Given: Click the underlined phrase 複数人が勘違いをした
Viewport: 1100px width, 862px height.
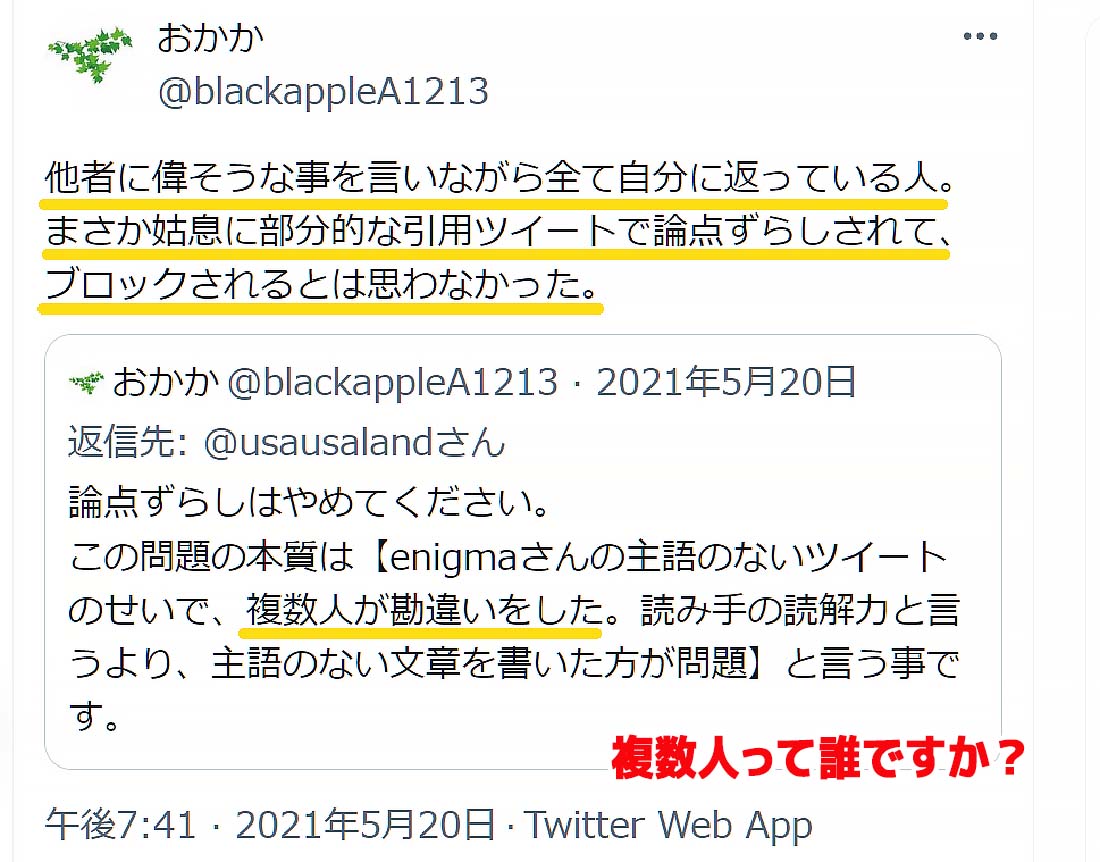Looking at the screenshot, I should point(424,610).
